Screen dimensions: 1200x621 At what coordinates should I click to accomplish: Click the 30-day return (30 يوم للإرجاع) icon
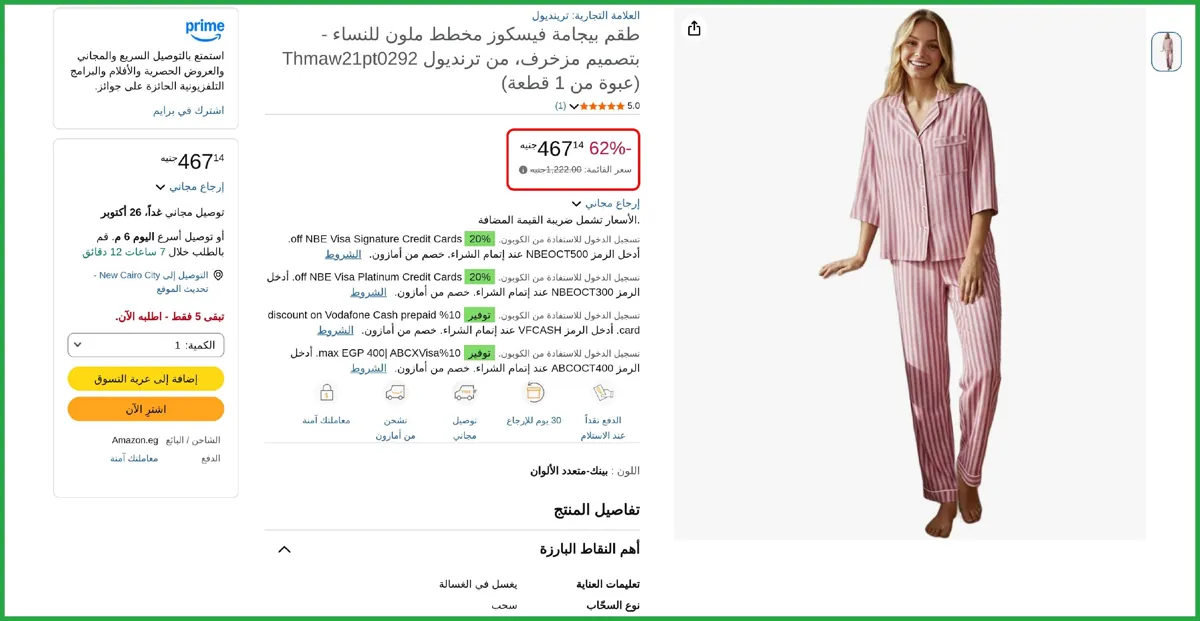[x=535, y=392]
